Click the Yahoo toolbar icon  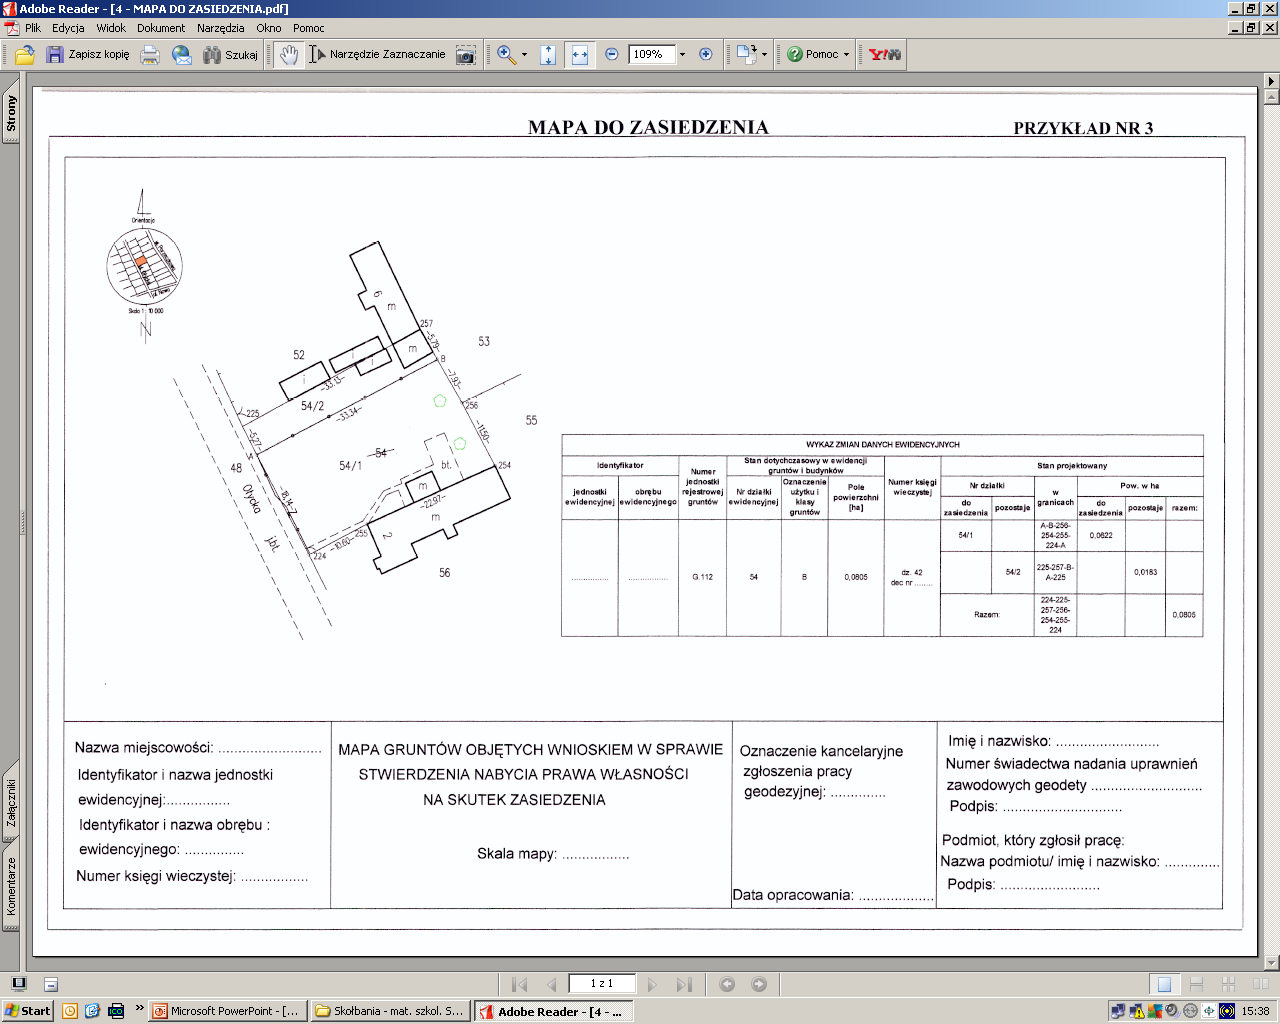click(885, 54)
